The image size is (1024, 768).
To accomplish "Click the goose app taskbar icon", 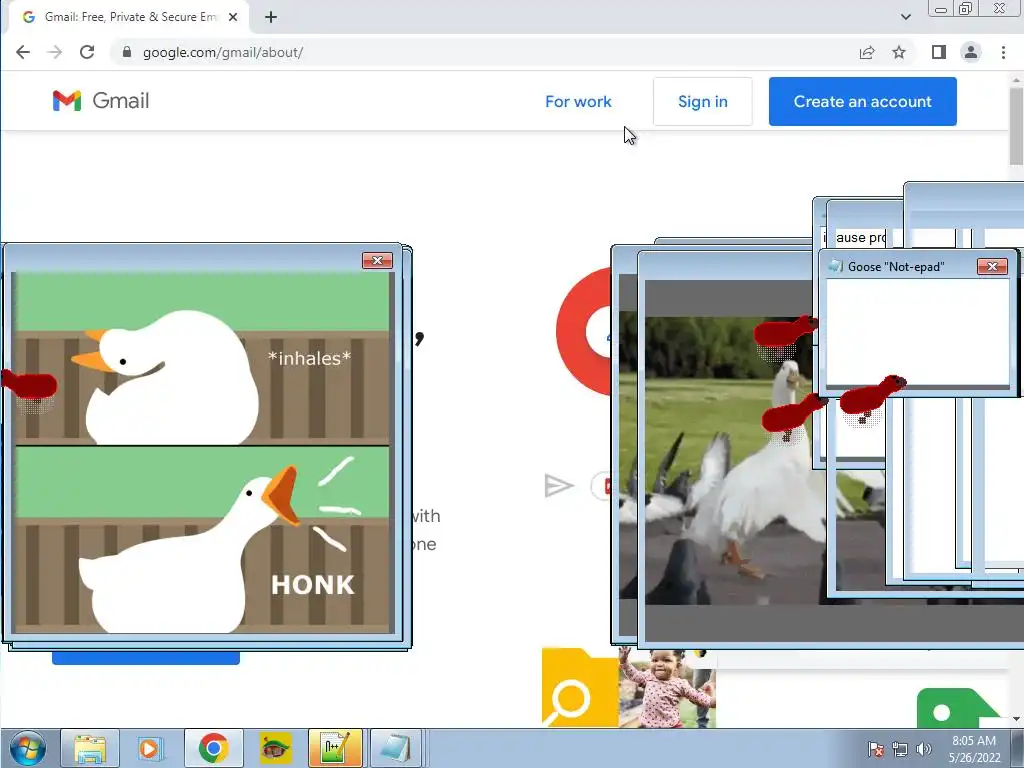I will click(x=276, y=748).
